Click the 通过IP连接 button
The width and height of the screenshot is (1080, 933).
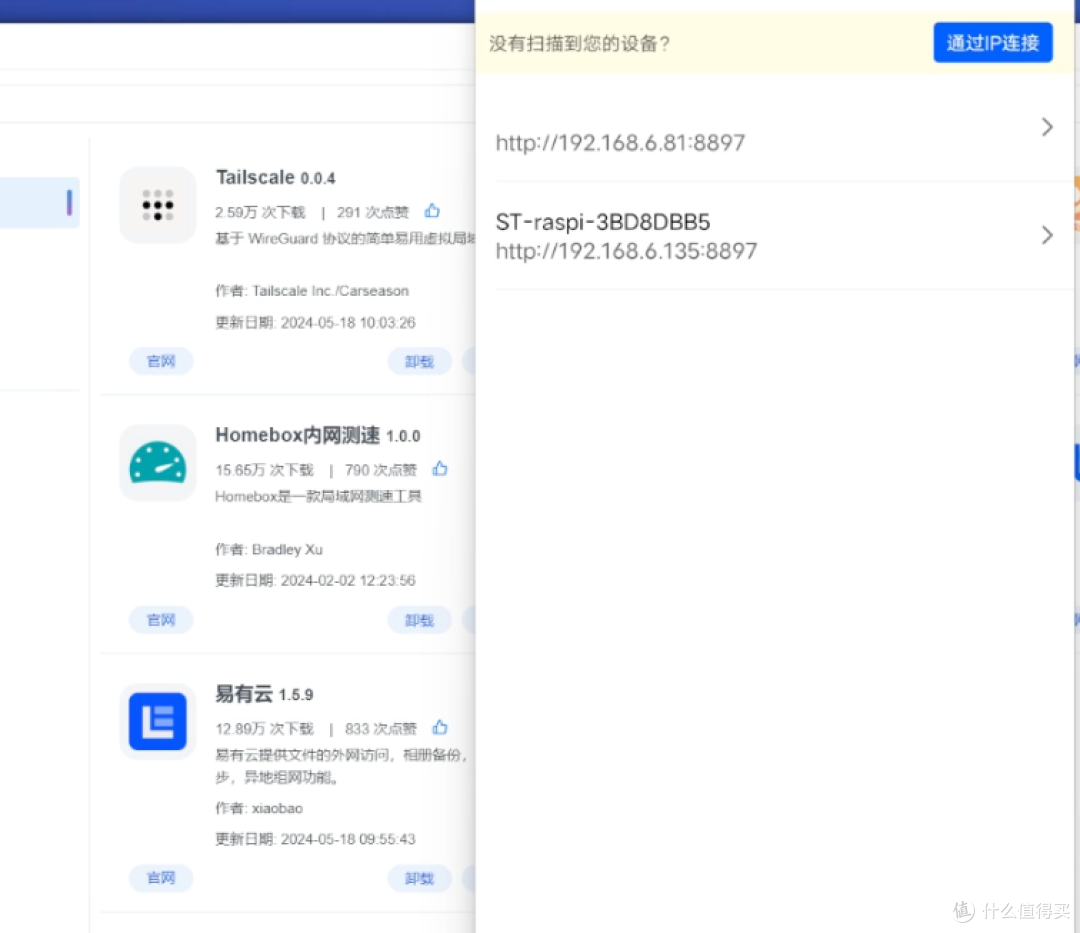pos(993,43)
